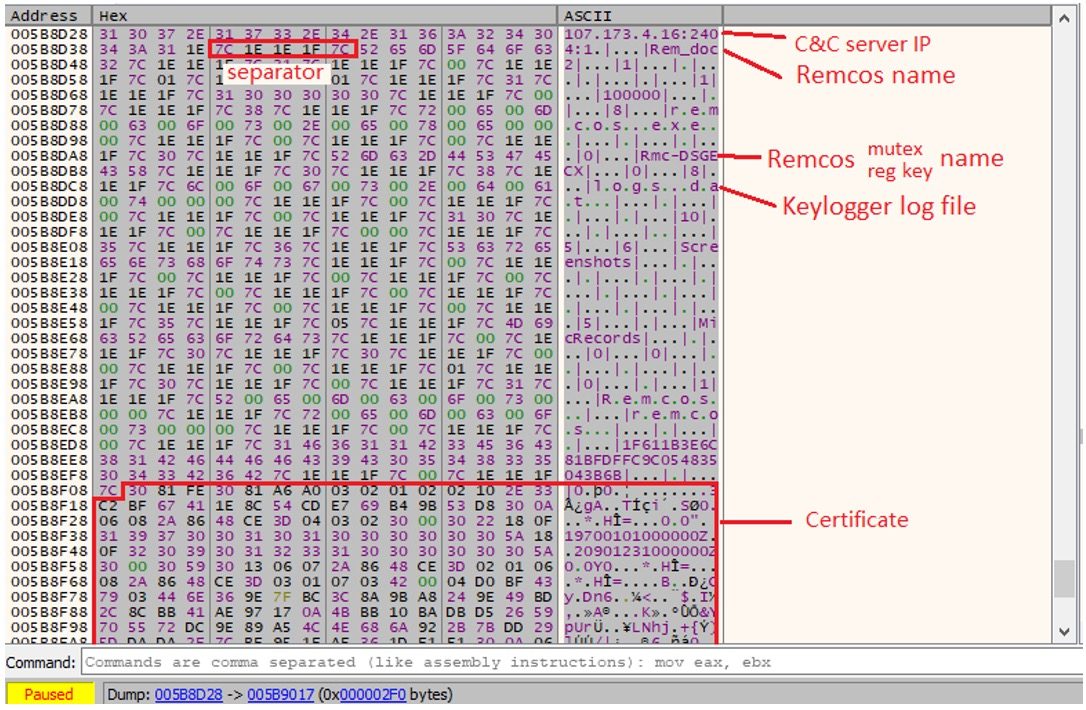Select address 005B8DA8 in Address column
This screenshot has width=1086, height=710.
pyautogui.click(x=47, y=155)
